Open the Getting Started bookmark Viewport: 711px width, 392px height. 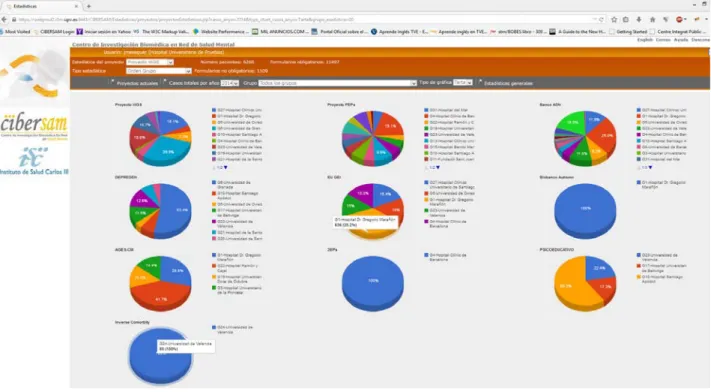[628, 32]
